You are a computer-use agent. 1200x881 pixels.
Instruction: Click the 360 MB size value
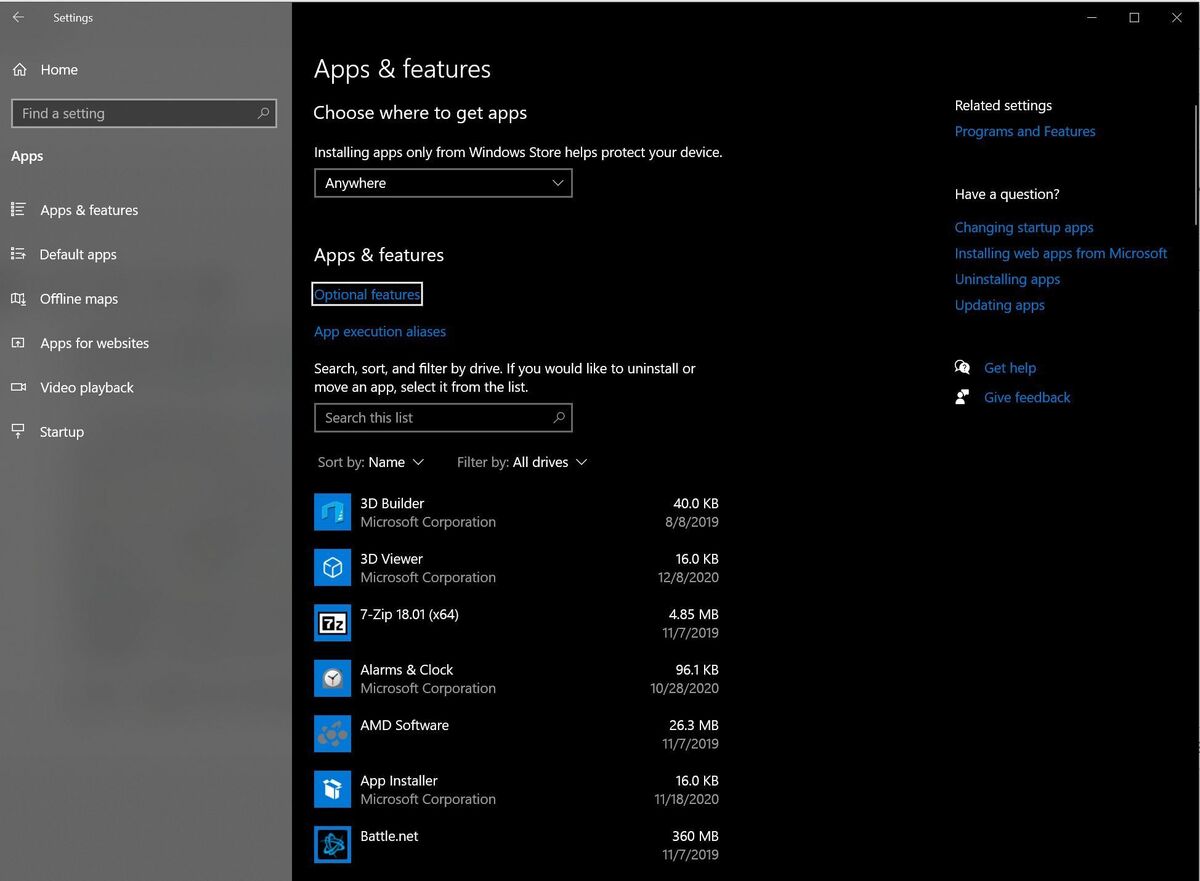(x=695, y=836)
